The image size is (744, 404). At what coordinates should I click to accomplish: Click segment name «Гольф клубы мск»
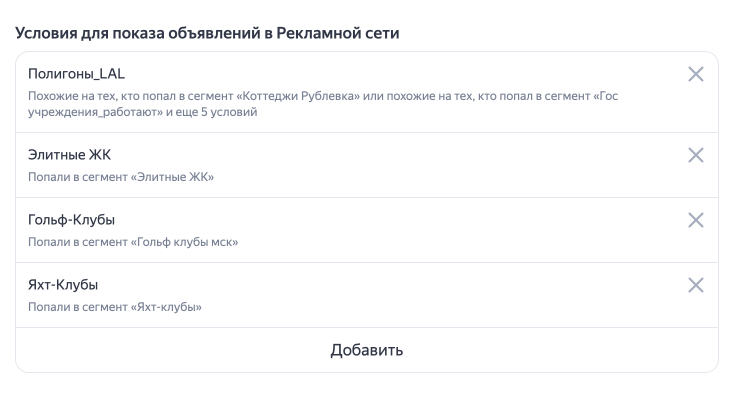pos(181,242)
